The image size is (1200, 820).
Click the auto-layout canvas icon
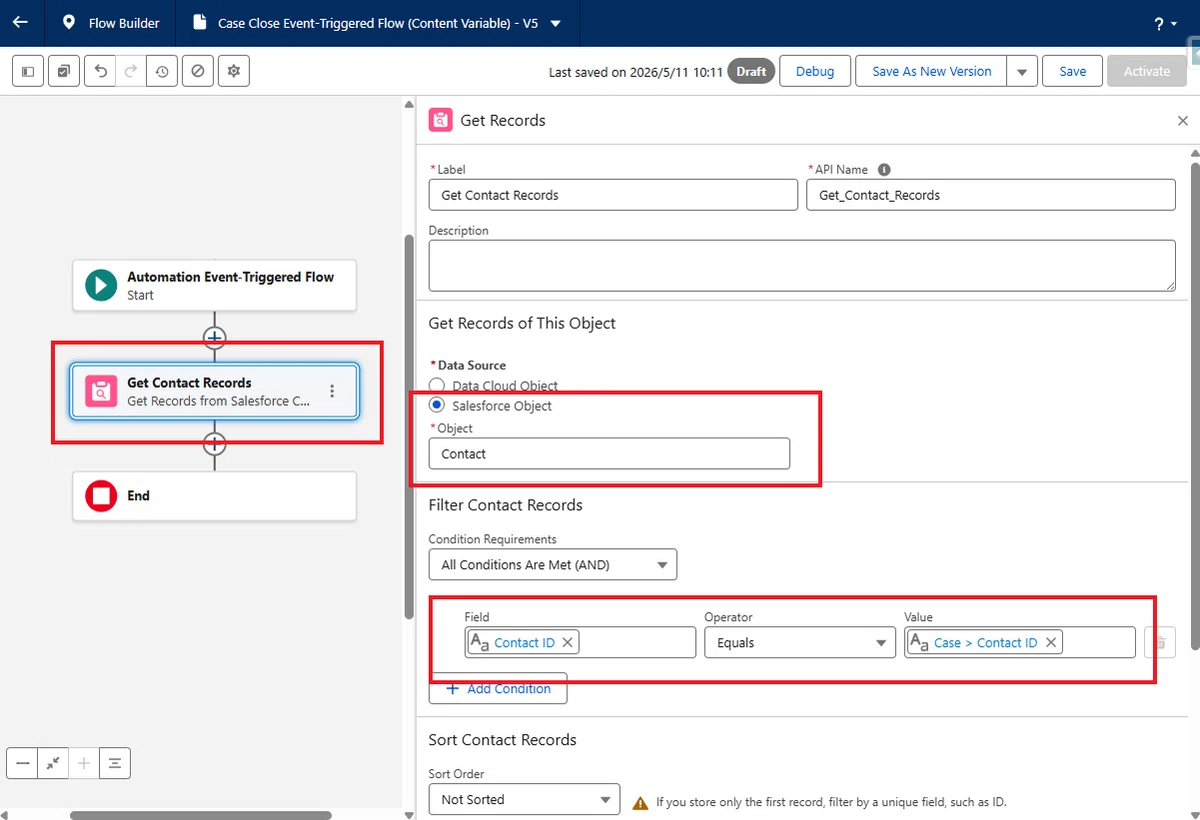[115, 763]
